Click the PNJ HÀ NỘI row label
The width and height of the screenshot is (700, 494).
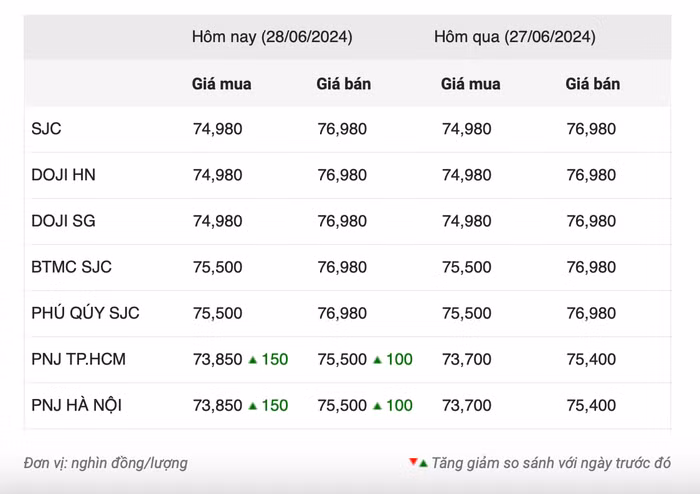tap(77, 405)
